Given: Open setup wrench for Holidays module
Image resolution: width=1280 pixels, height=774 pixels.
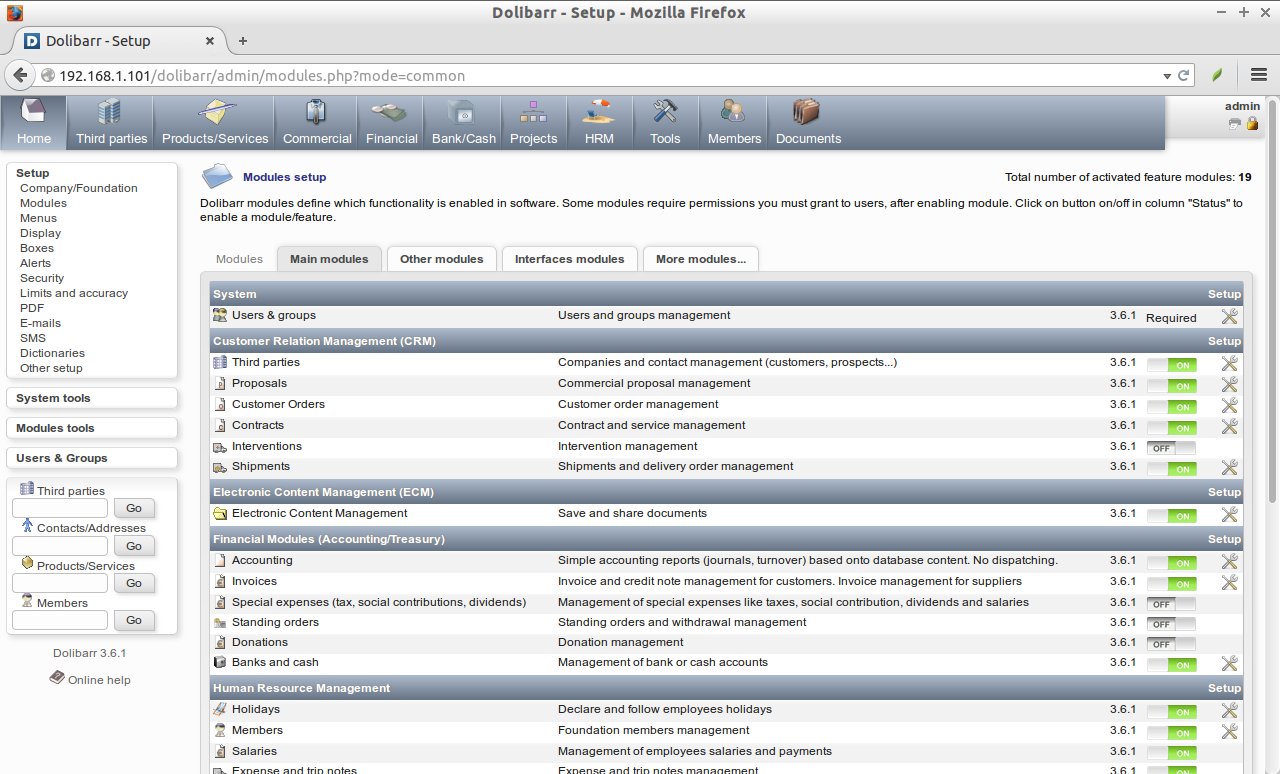Looking at the screenshot, I should coord(1229,710).
